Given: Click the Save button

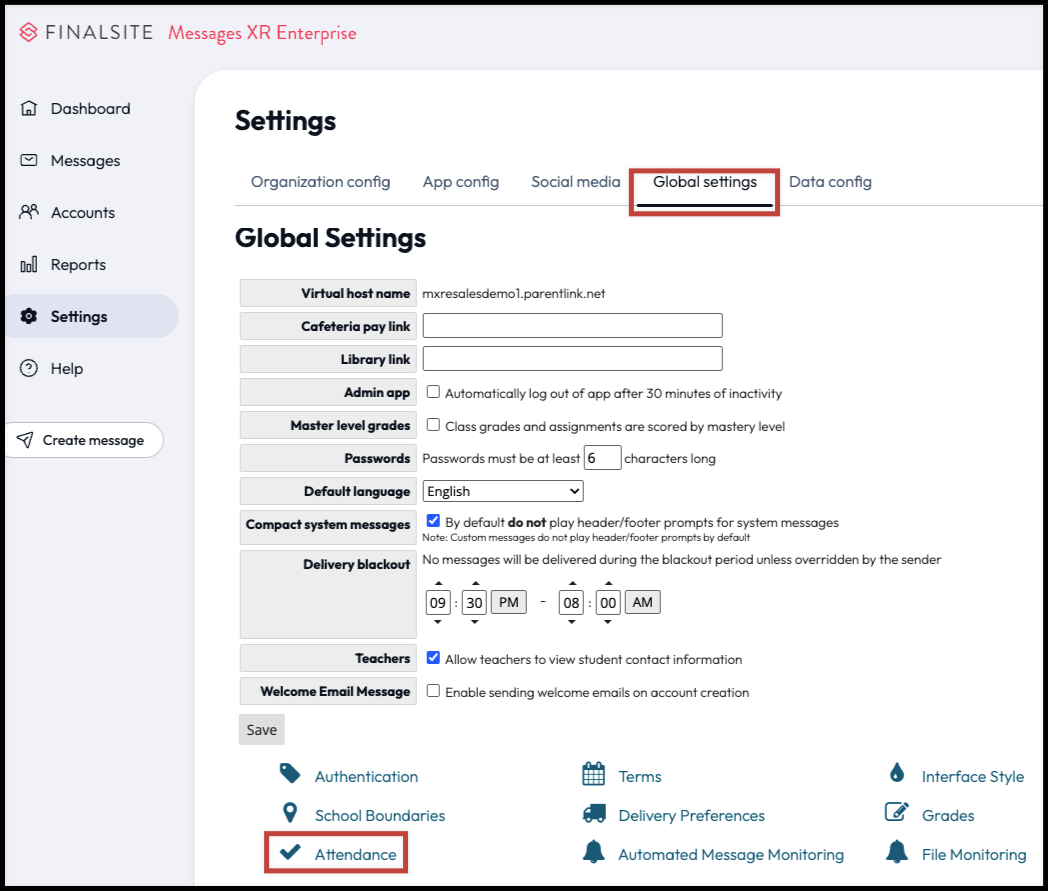Looking at the screenshot, I should [x=262, y=729].
